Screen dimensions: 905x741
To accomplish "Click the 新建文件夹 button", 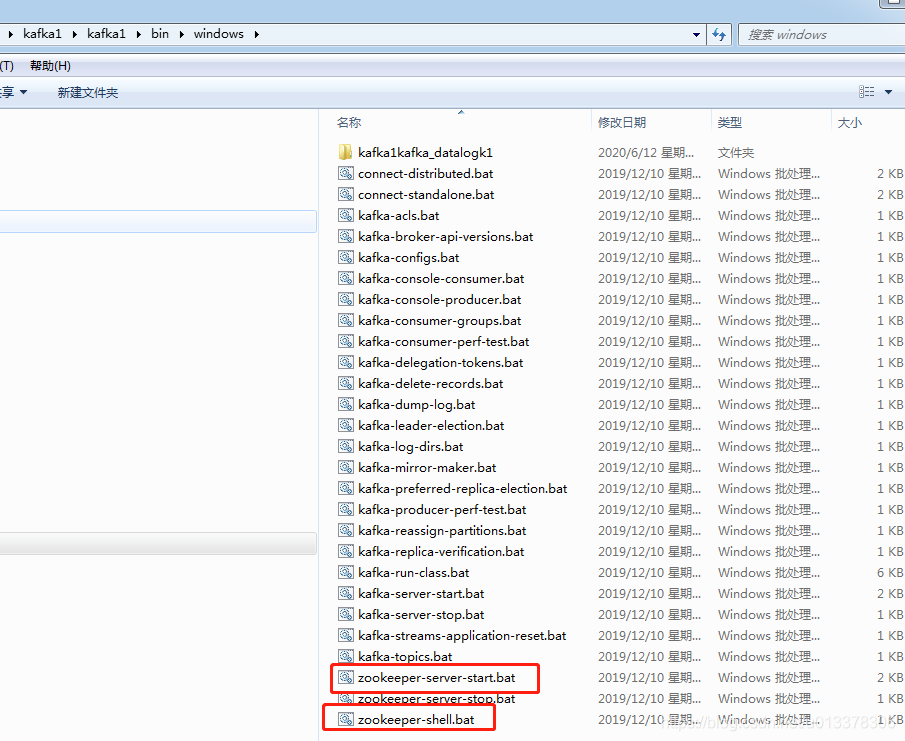I will pos(87,91).
